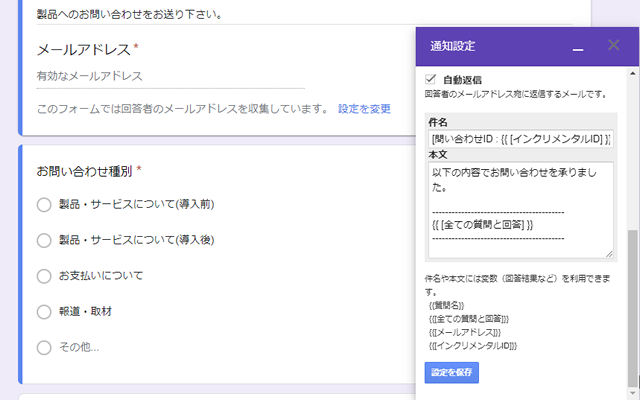Click the {{質問名}} variable text
This screenshot has width=640, height=400.
point(447,305)
